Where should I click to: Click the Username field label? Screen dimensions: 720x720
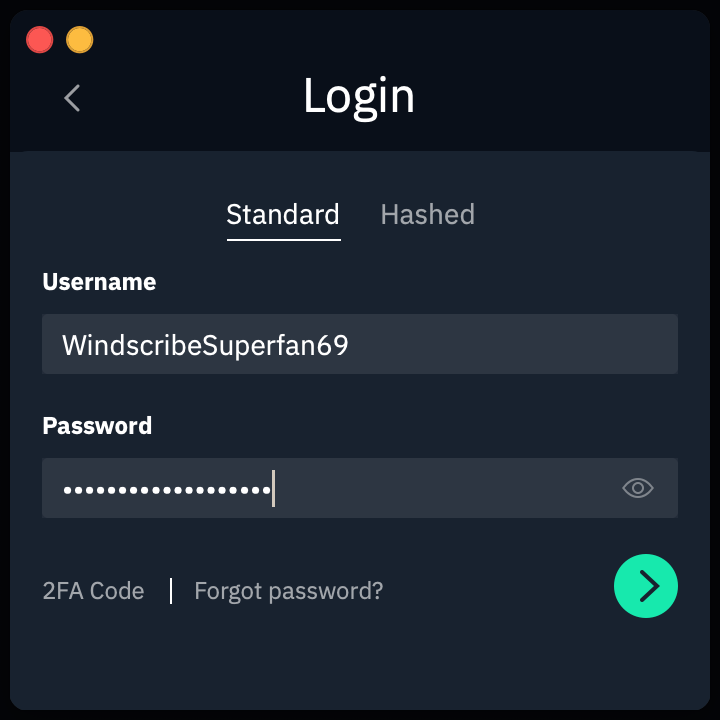click(x=99, y=282)
